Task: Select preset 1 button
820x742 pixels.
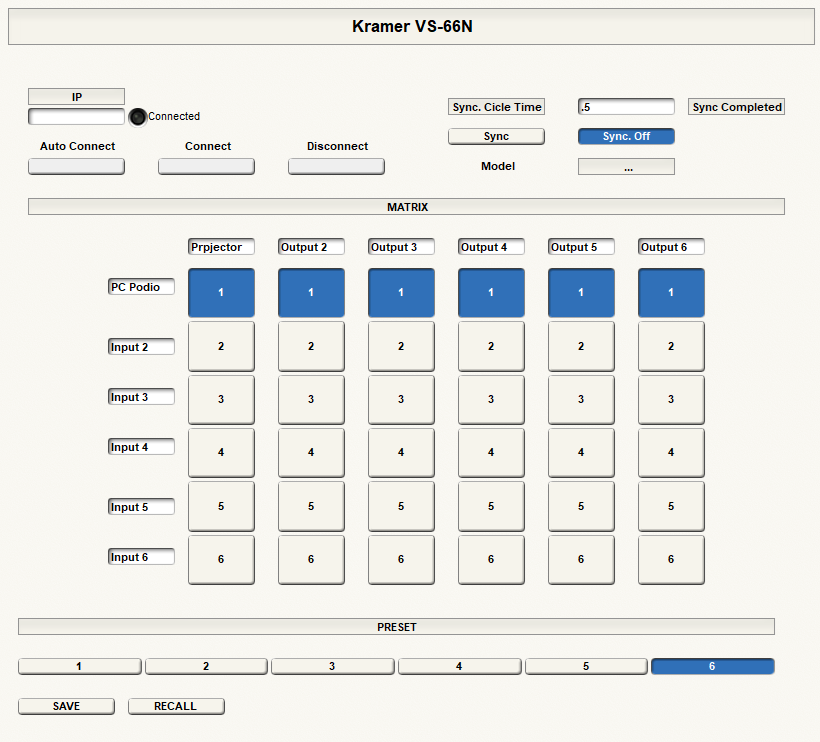Action: 80,666
